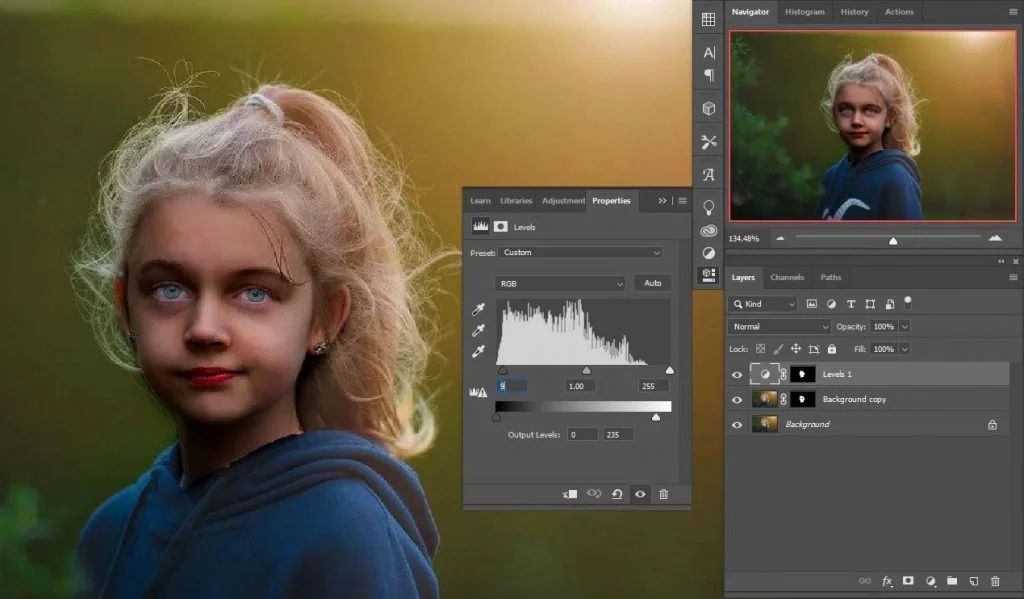Click the Levels histogram icon in Properties
The image size is (1024, 599).
(481, 226)
